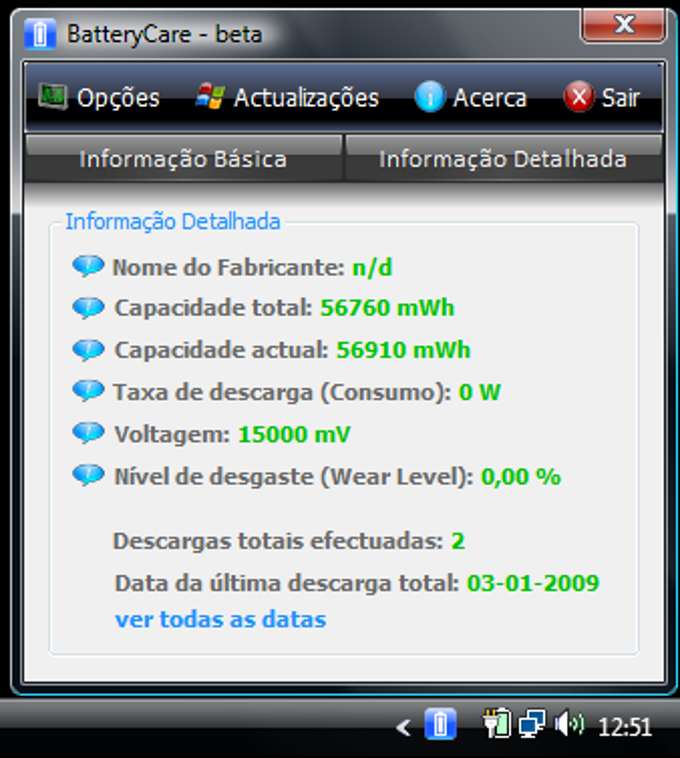Click the power plug battery tray icon
The width and height of the screenshot is (680, 758).
[497, 723]
